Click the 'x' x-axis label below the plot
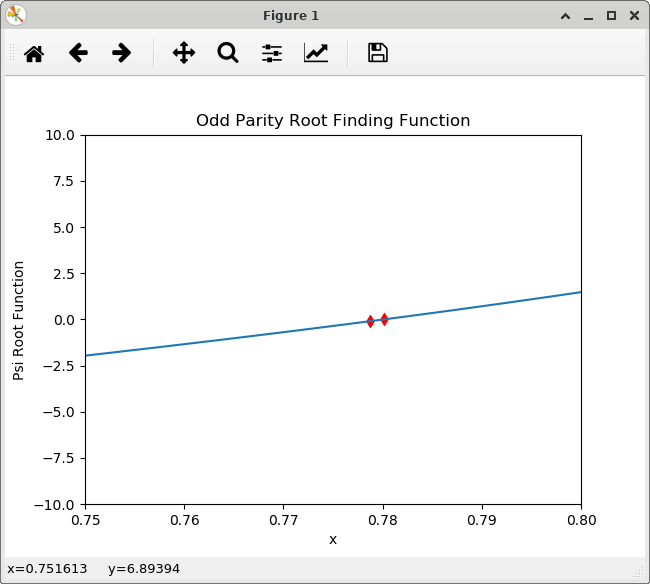 [x=333, y=540]
